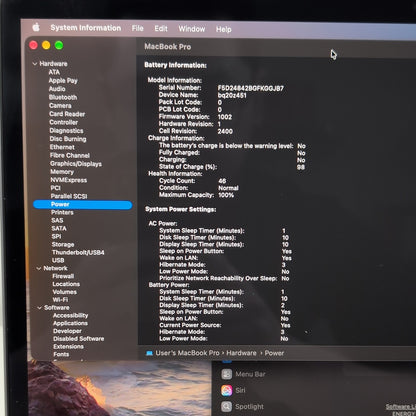Click User's MacBook Pro in path bar
Image resolution: width=416 pixels, height=416 pixels.
tap(187, 353)
